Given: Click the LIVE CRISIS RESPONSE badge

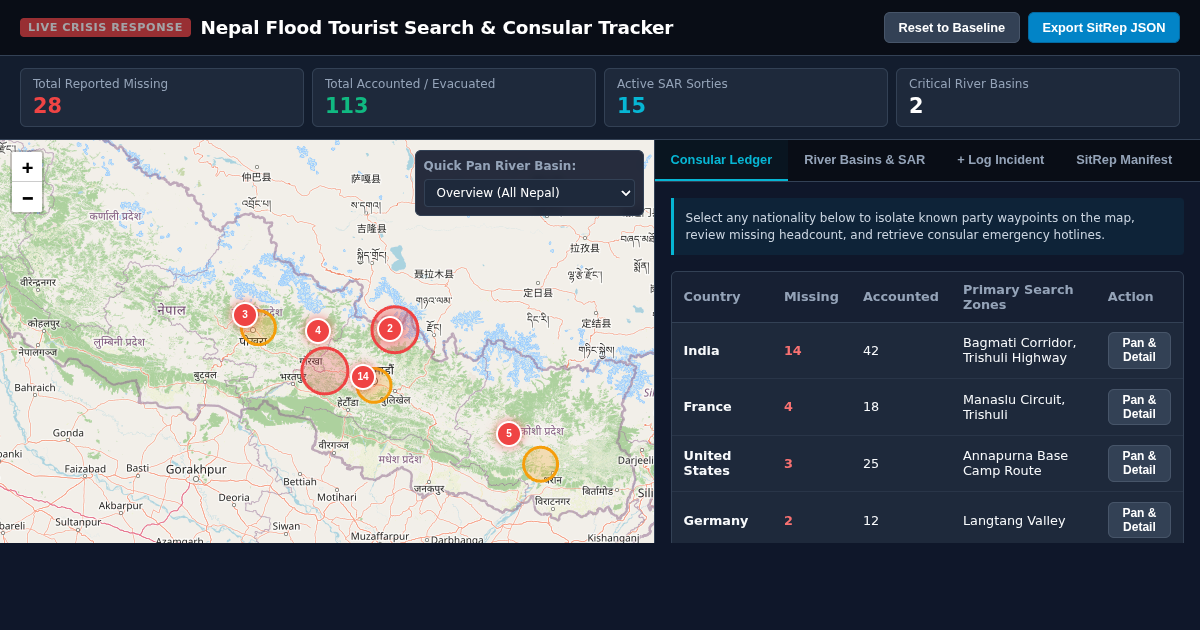Looking at the screenshot, I should pos(105,28).
